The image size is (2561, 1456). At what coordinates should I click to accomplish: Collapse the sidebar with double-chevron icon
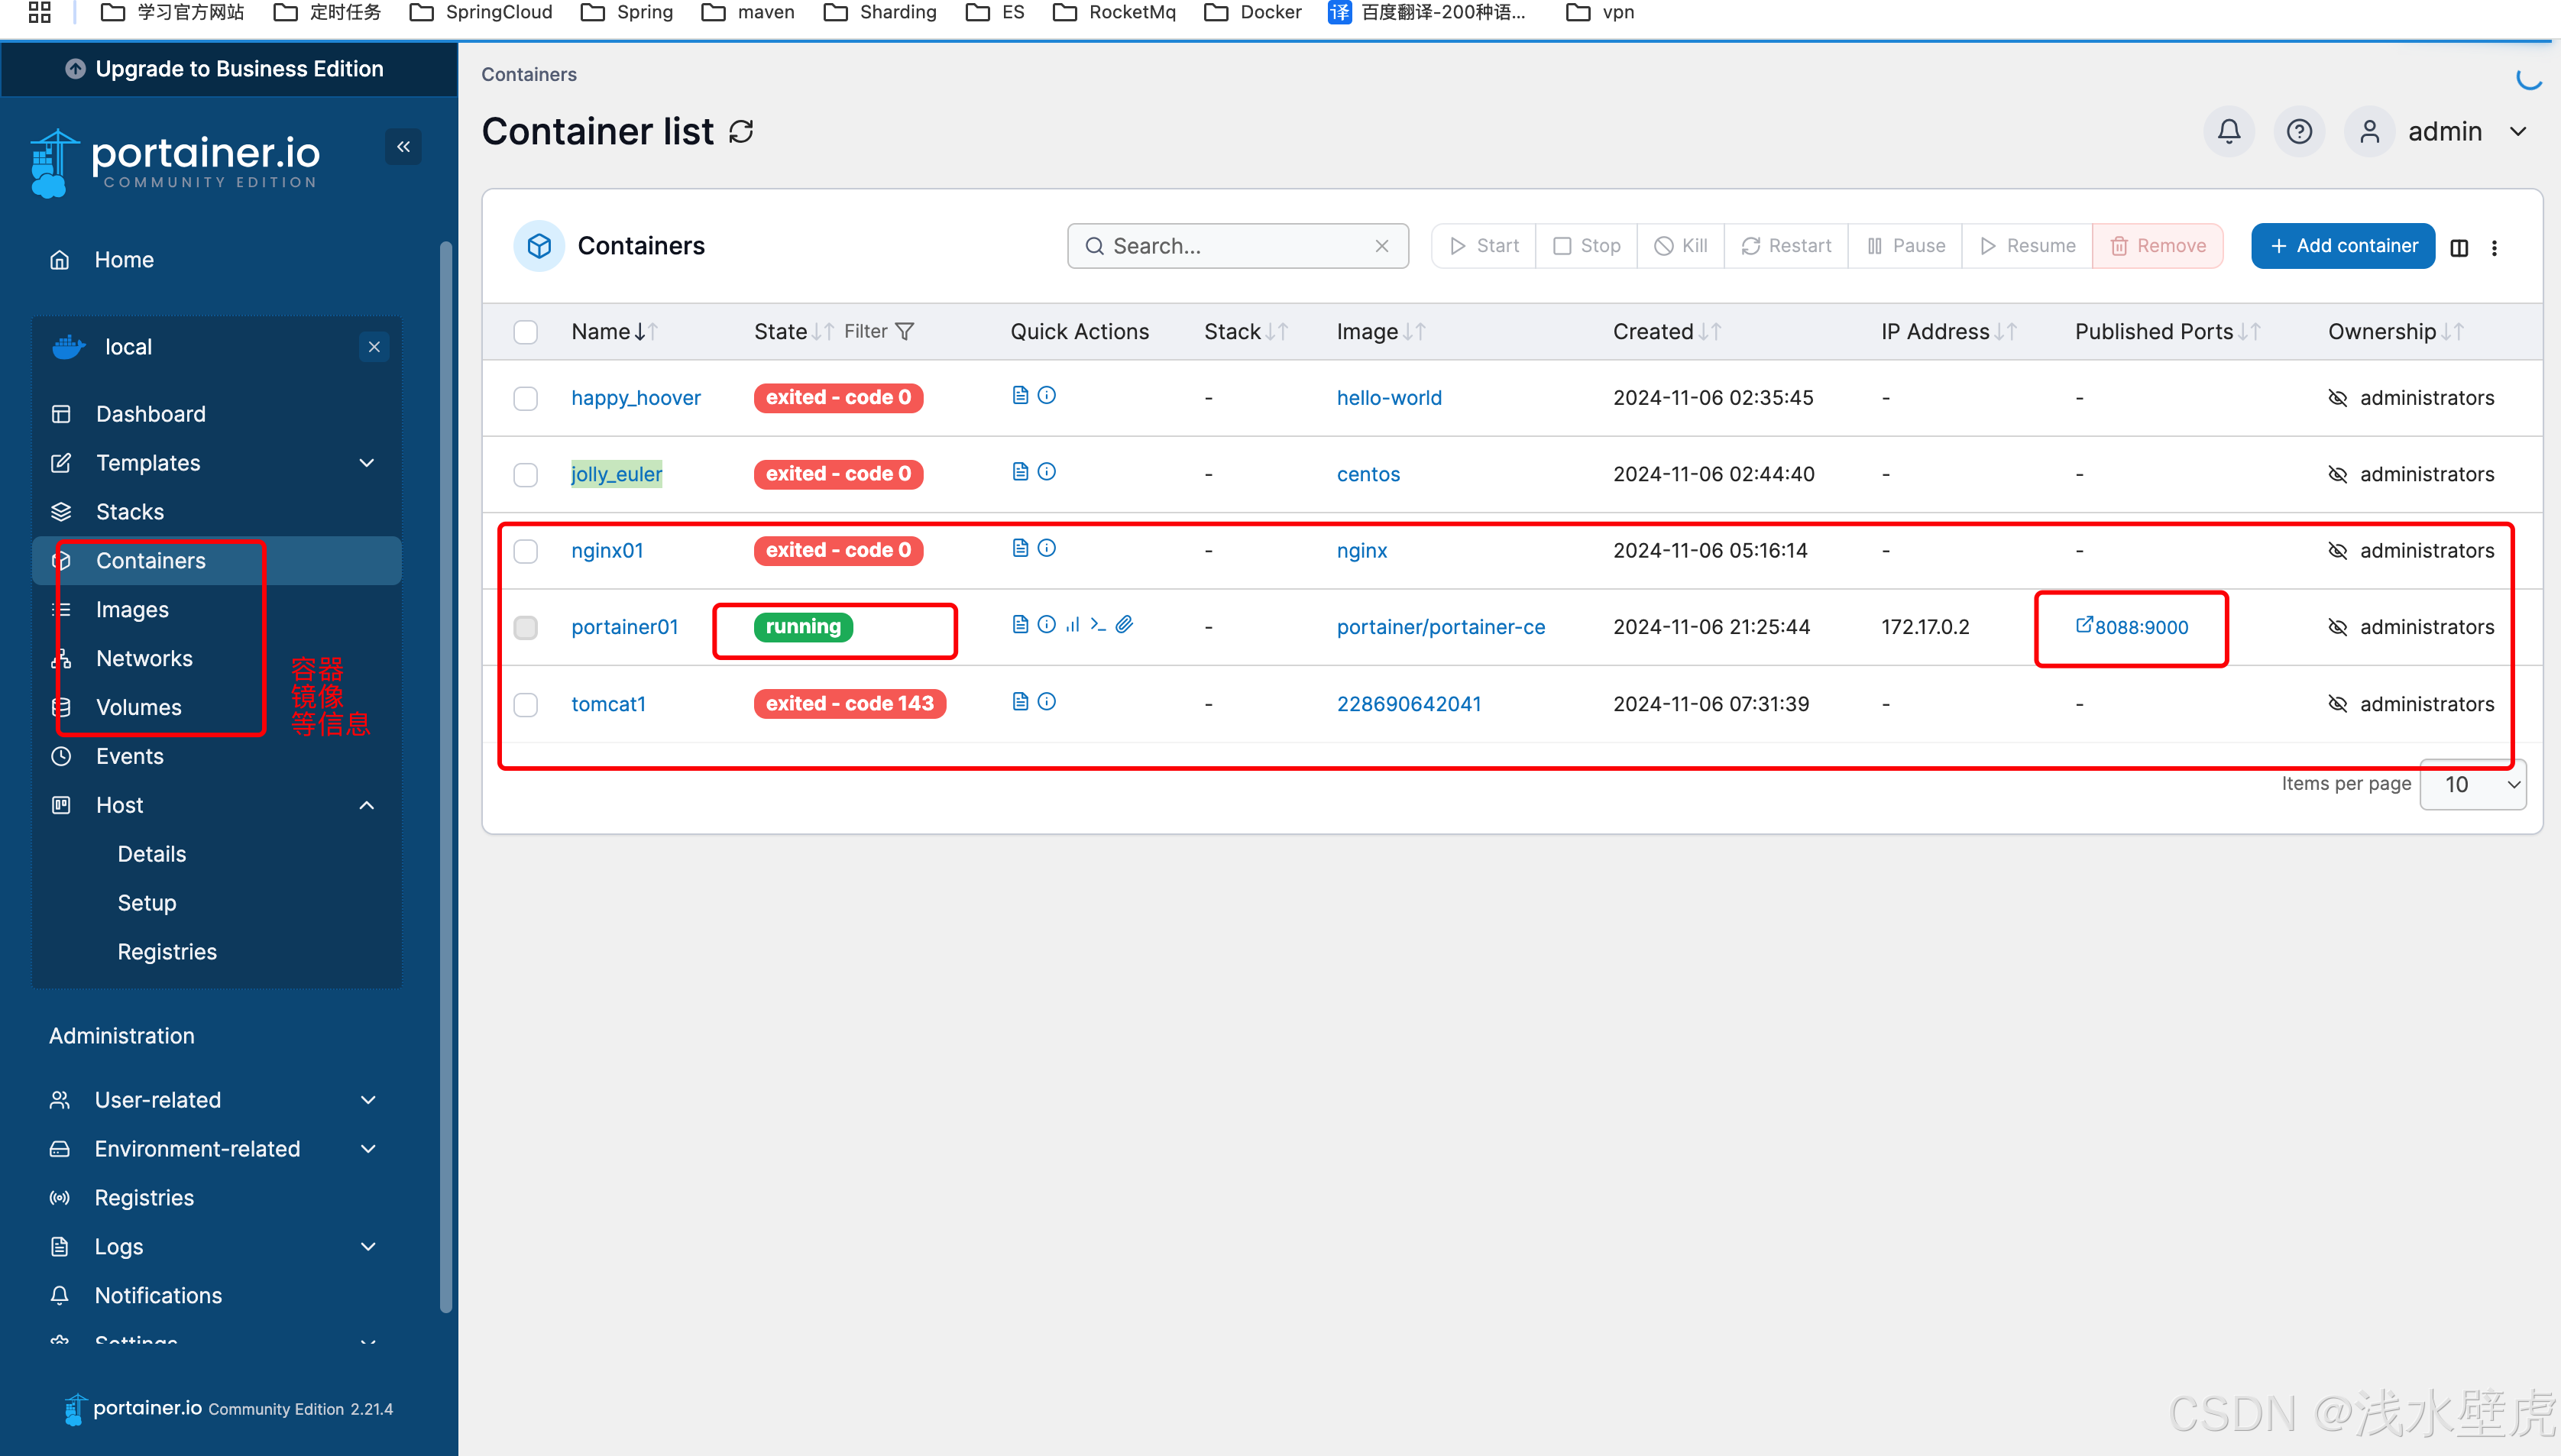[x=403, y=147]
